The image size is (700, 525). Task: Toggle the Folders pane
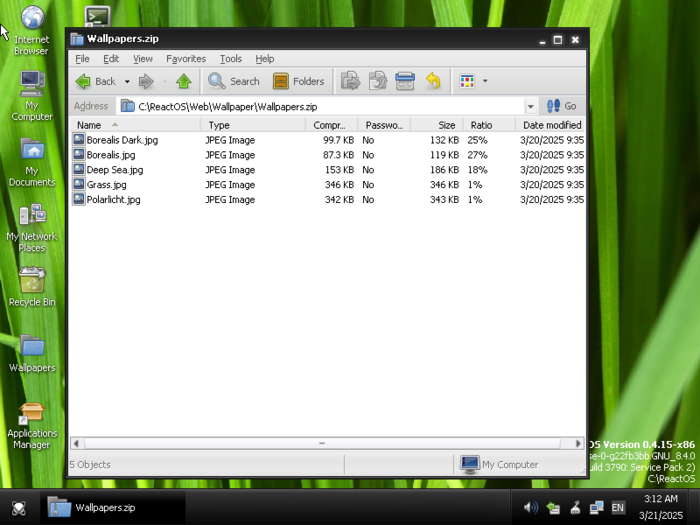click(298, 81)
